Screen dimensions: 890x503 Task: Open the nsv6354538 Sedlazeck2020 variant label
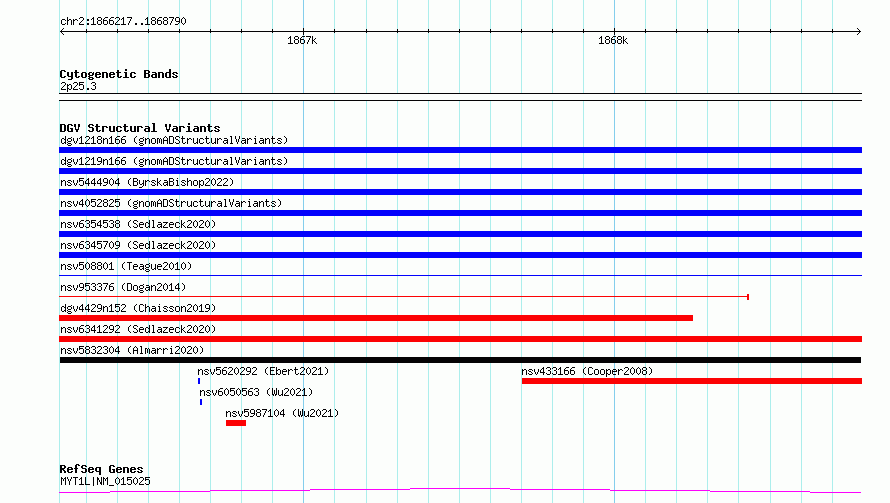click(138, 224)
